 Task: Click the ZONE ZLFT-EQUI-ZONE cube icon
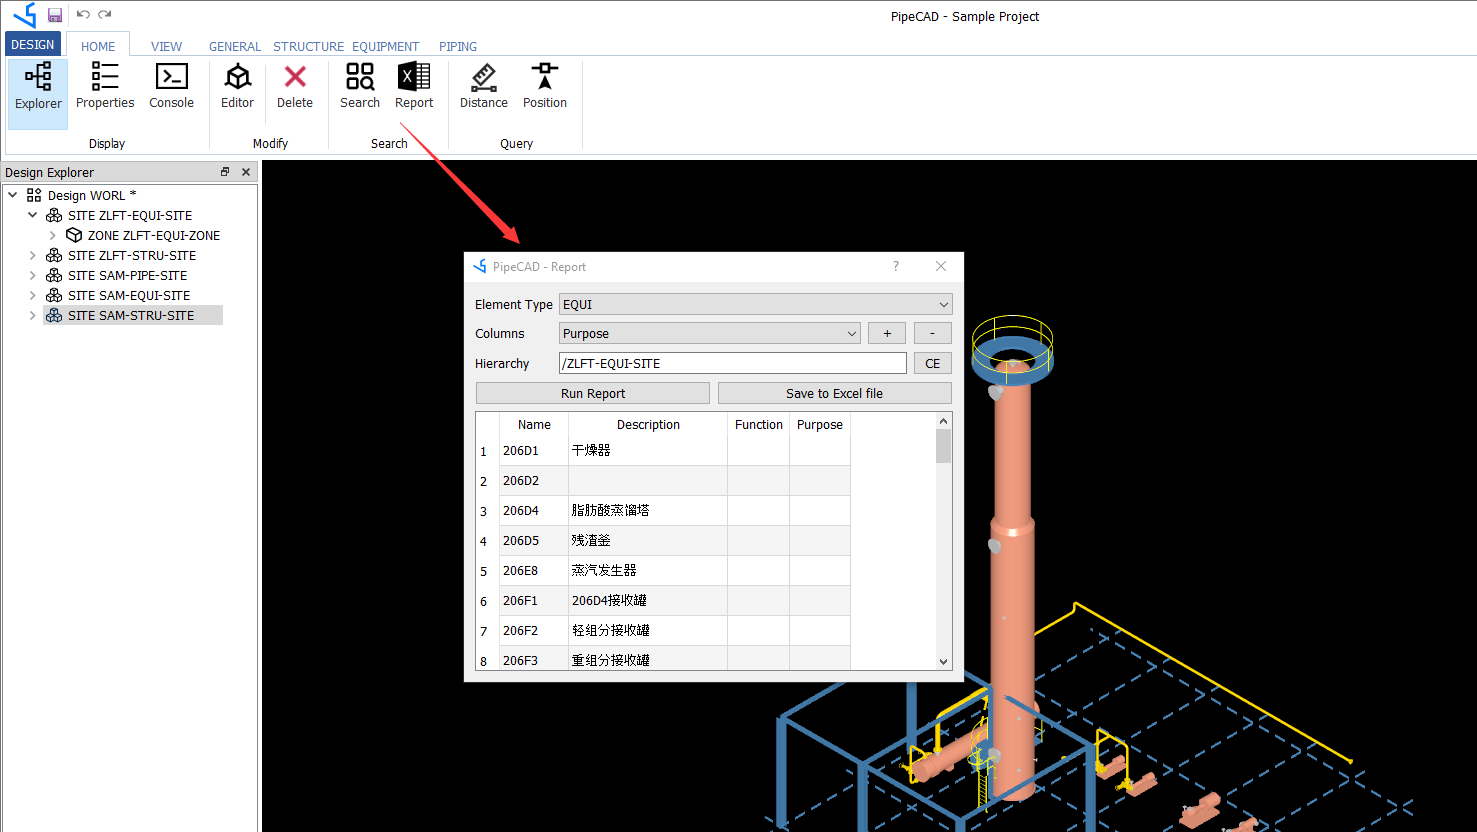[74, 235]
